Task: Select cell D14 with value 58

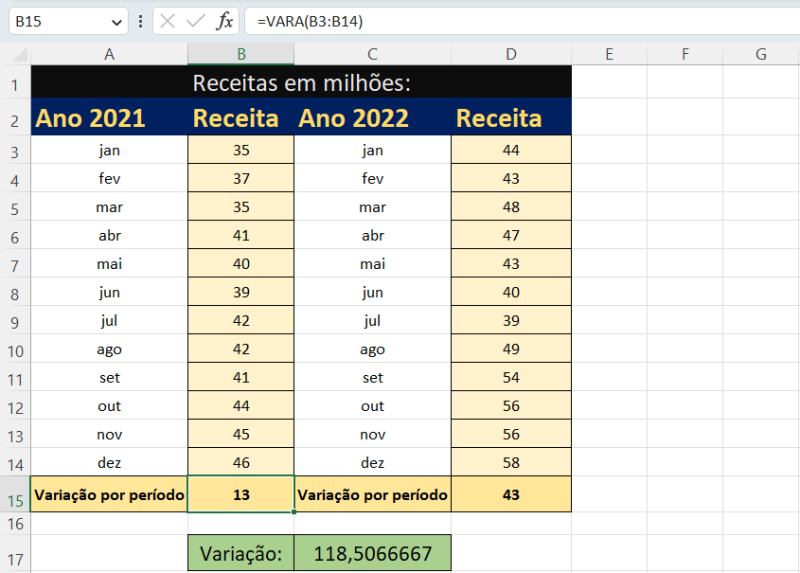Action: coord(511,463)
